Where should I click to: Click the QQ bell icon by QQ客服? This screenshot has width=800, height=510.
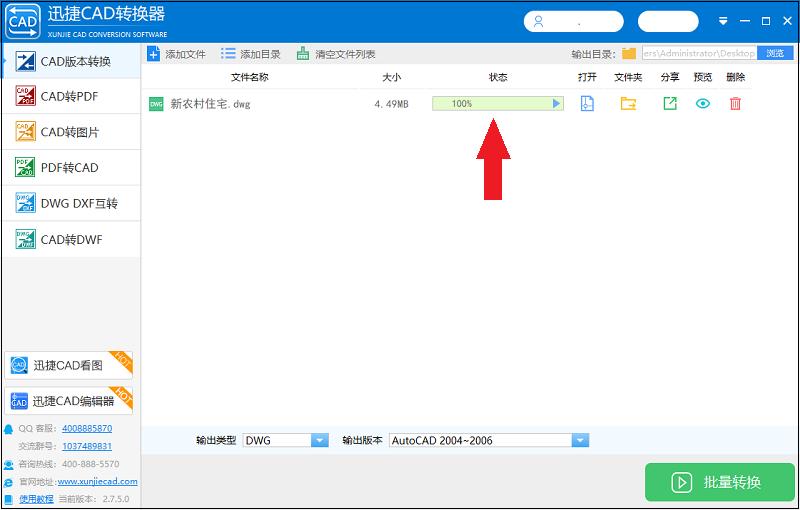(x=9, y=429)
